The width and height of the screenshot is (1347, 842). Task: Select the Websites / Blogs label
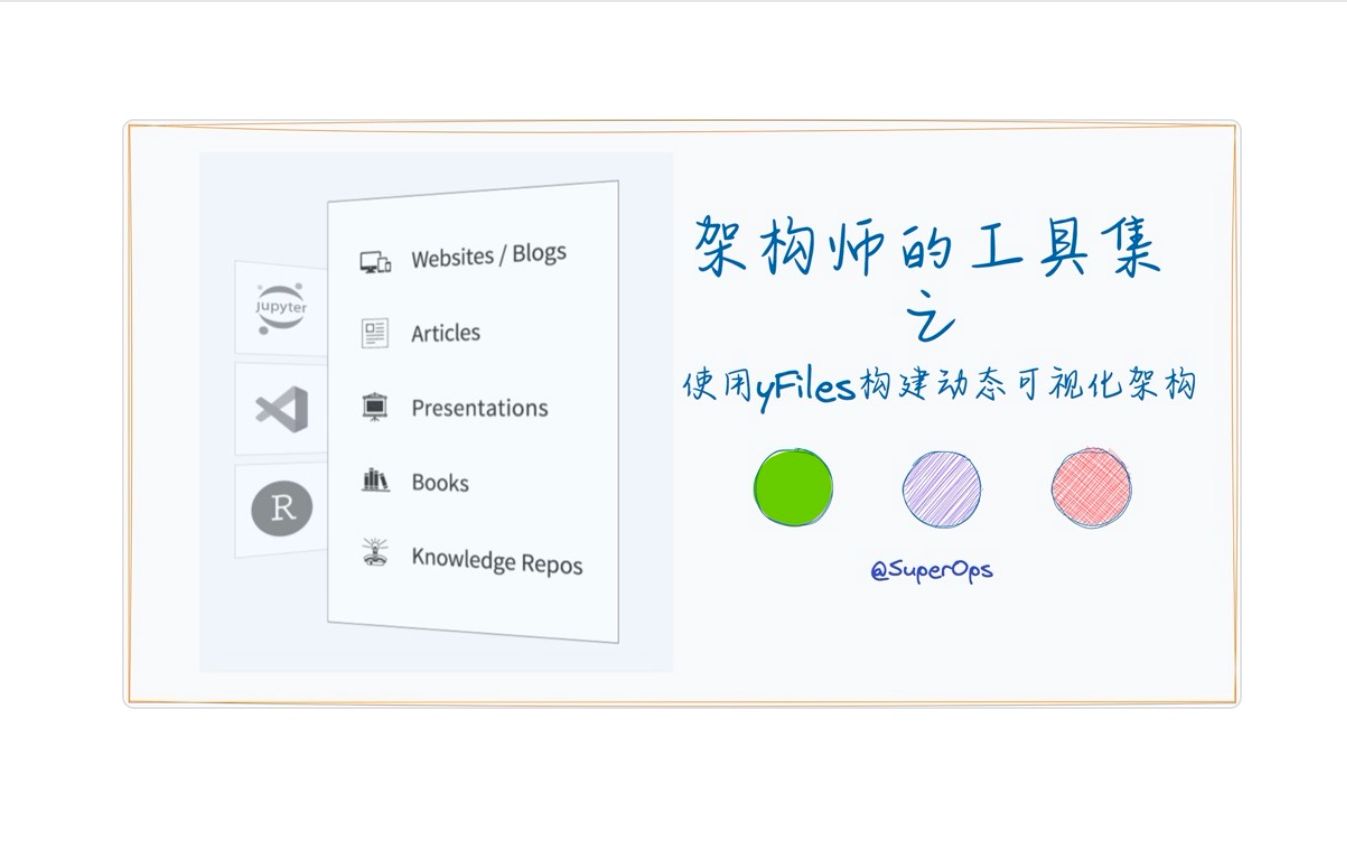(488, 256)
